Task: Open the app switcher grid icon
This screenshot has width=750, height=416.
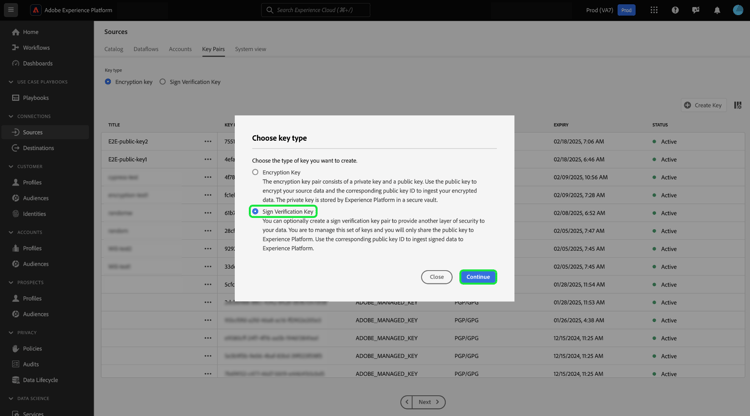Action: [x=654, y=10]
